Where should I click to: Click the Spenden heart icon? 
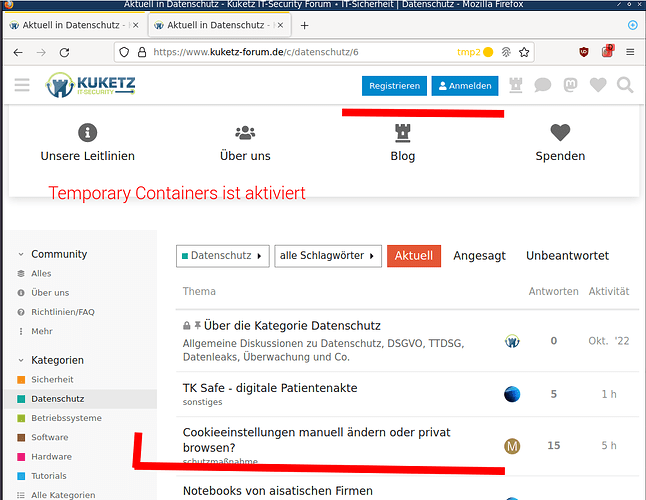point(560,133)
